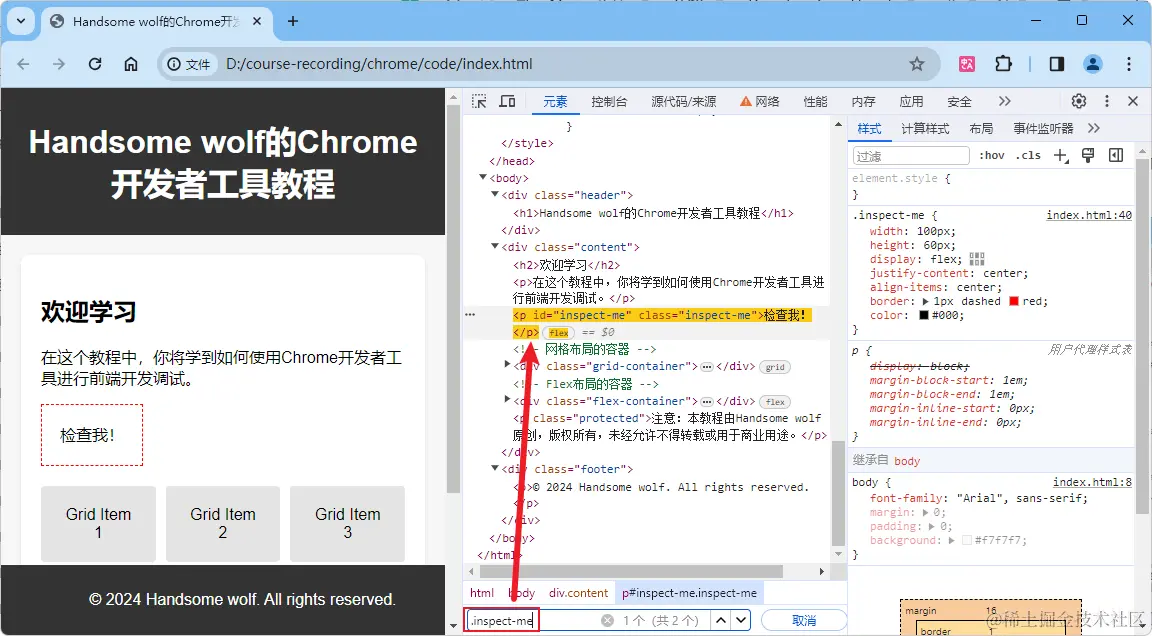The image size is (1152, 636).
Task: Switch to the 源代码/来源 panel
Action: point(683,101)
